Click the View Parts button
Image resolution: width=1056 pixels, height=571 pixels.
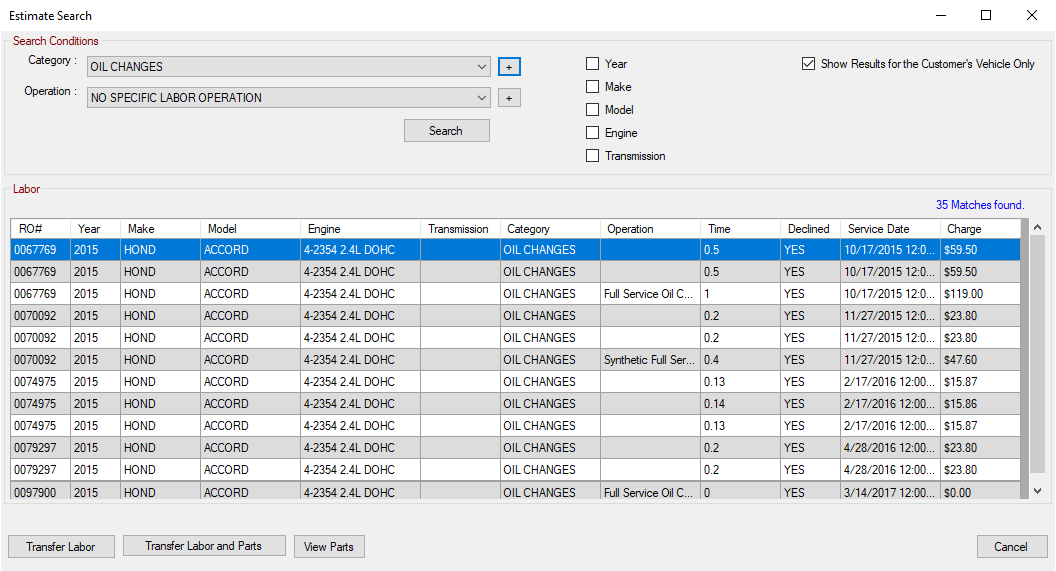coord(329,547)
